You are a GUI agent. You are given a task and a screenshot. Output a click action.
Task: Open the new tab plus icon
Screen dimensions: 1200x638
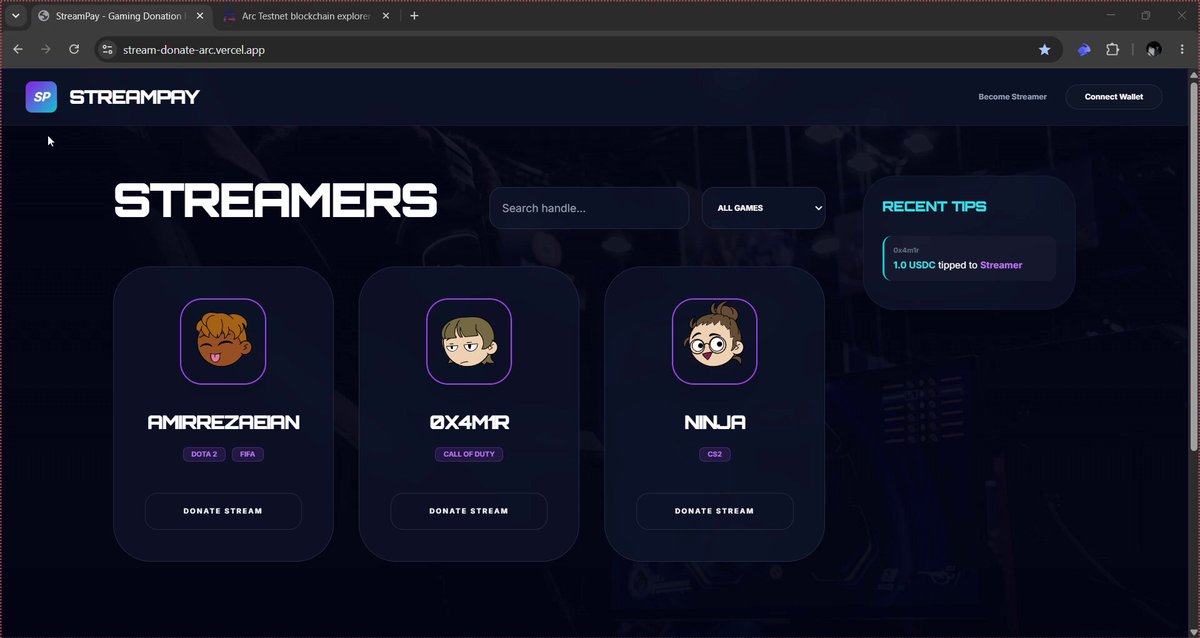pos(414,16)
